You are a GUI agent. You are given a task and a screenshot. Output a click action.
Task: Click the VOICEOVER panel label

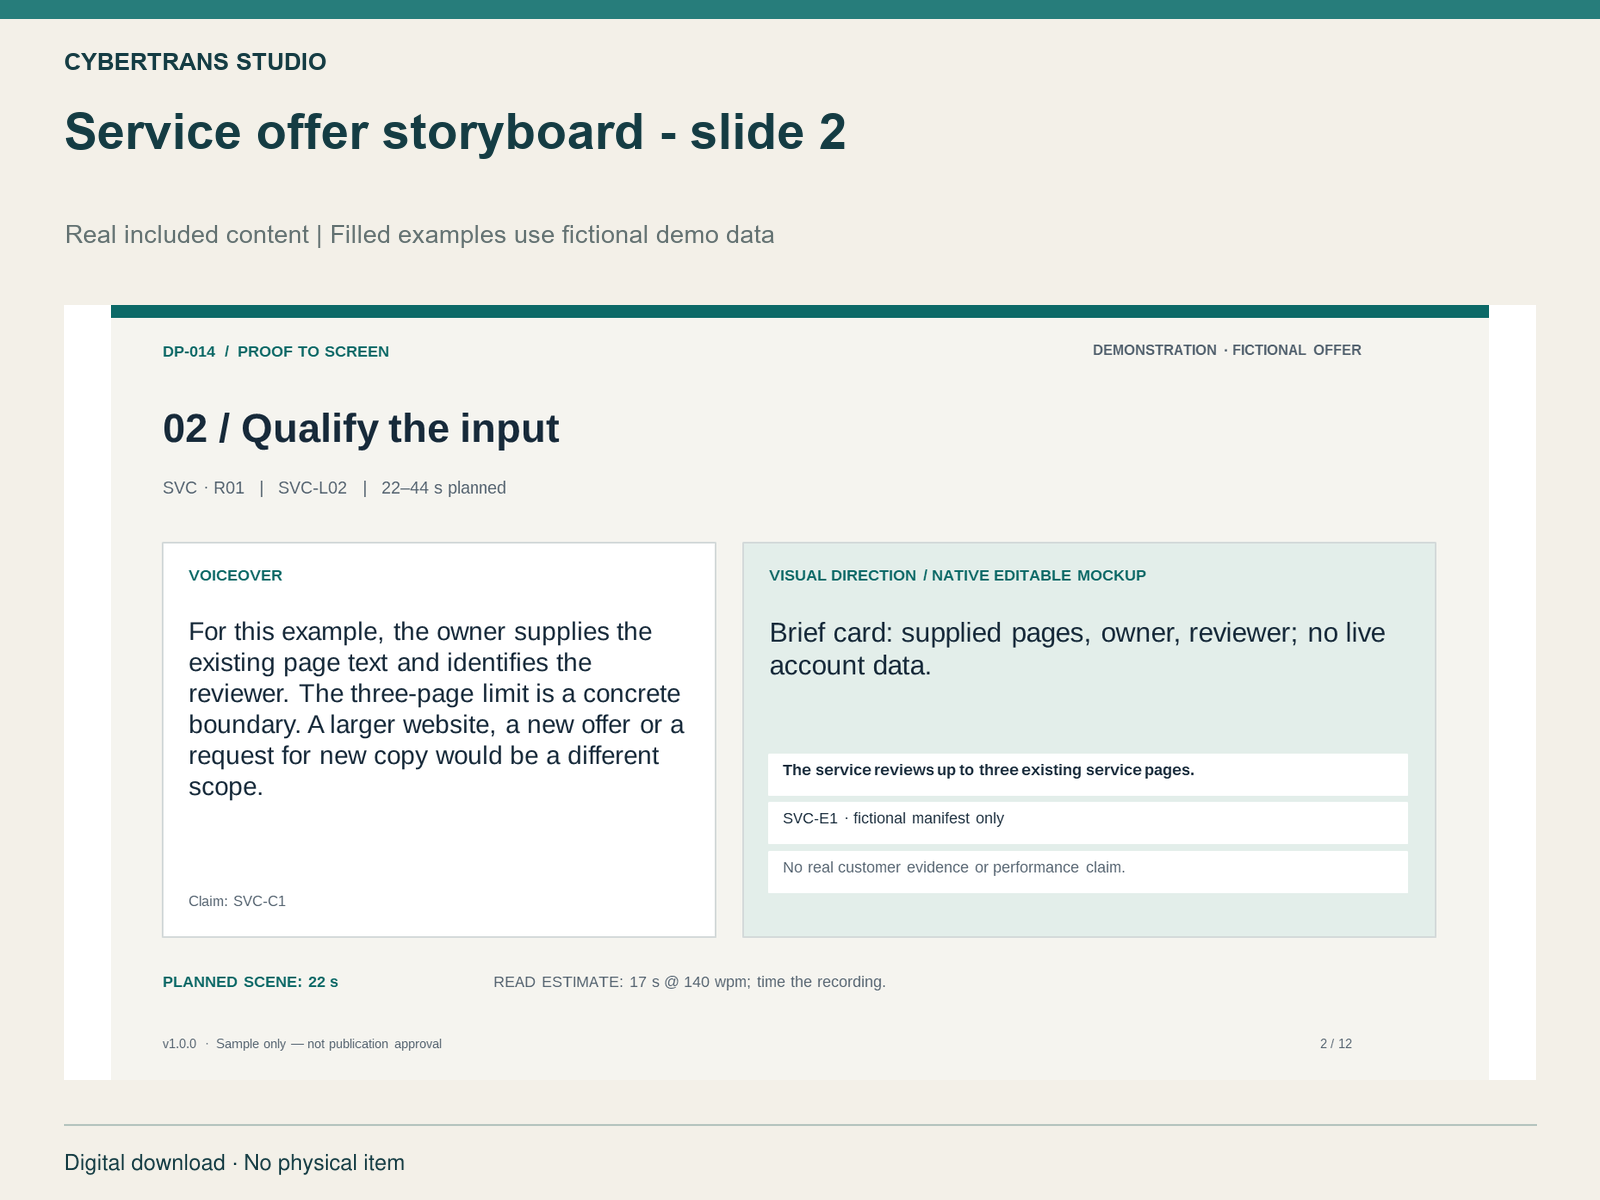236,575
